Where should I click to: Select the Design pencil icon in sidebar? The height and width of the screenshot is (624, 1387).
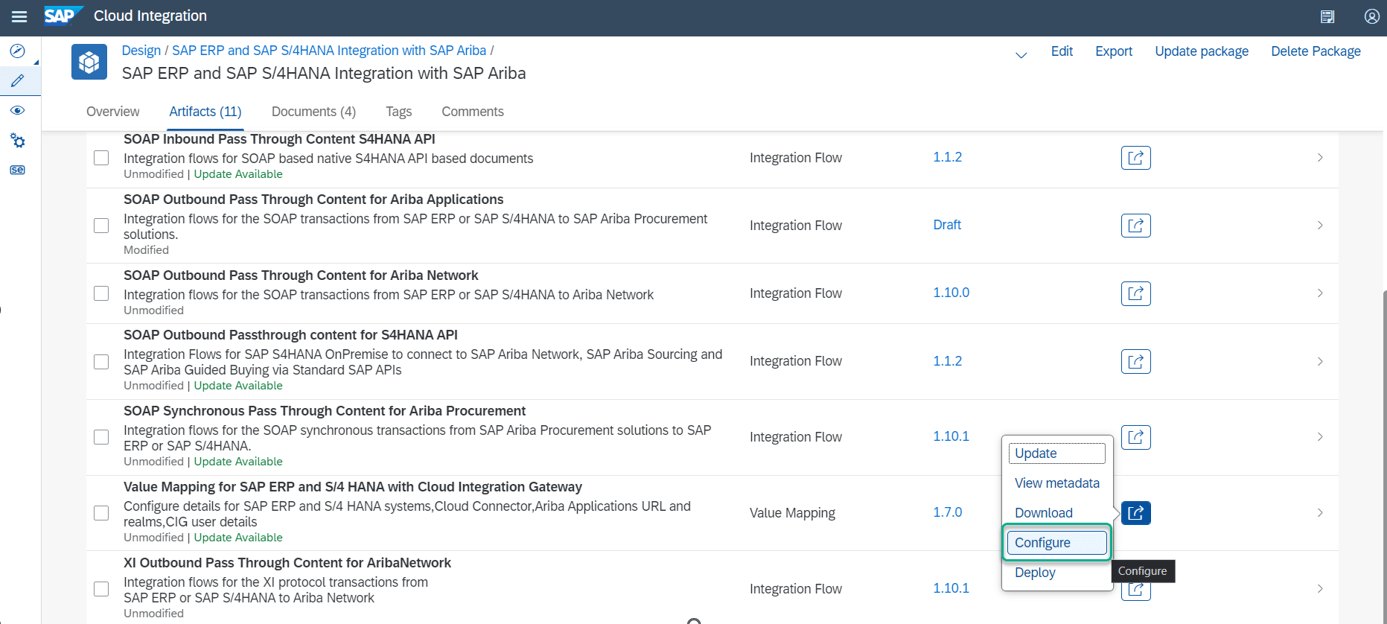17,81
